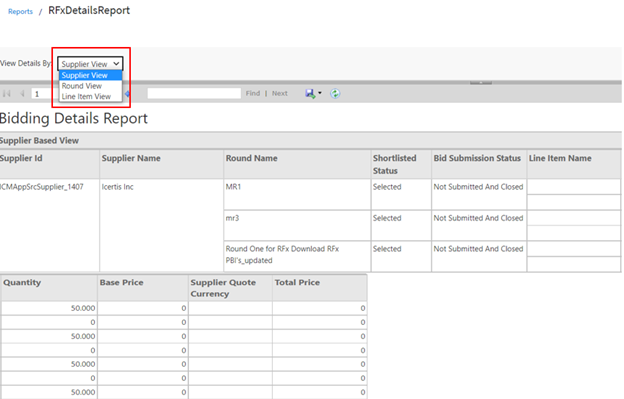Refresh the report with green icon

click(335, 93)
